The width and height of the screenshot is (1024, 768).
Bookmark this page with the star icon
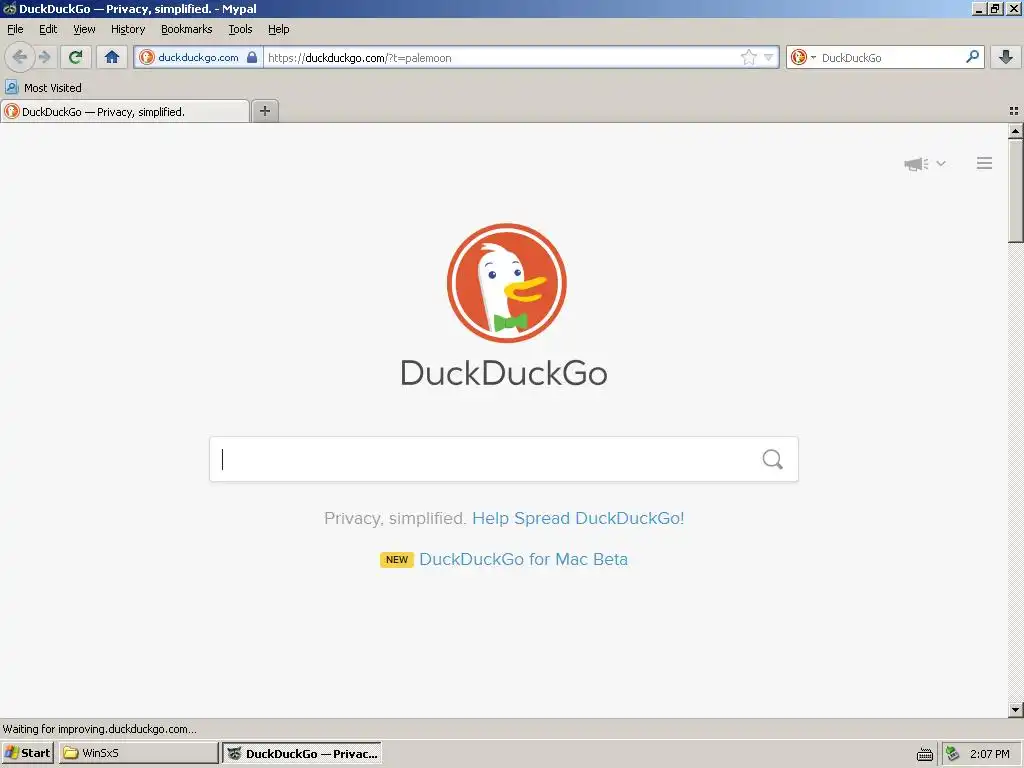pos(748,57)
